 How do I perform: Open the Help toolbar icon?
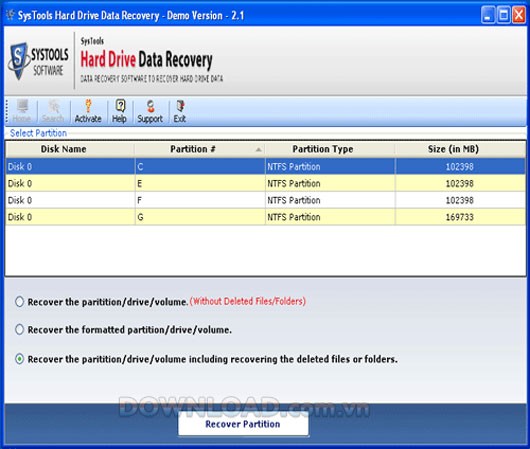(x=119, y=111)
